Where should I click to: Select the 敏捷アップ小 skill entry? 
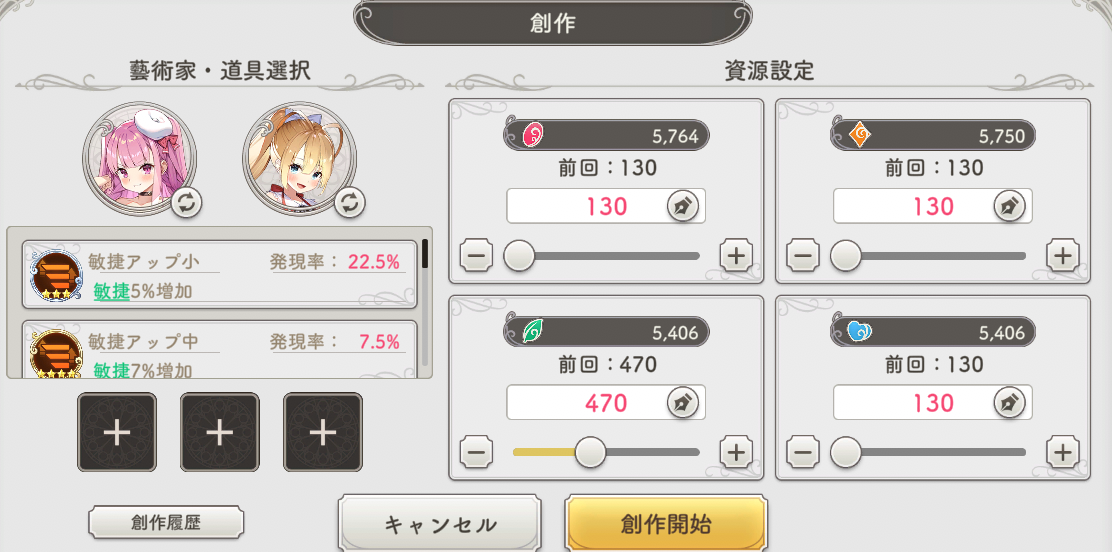(220, 275)
